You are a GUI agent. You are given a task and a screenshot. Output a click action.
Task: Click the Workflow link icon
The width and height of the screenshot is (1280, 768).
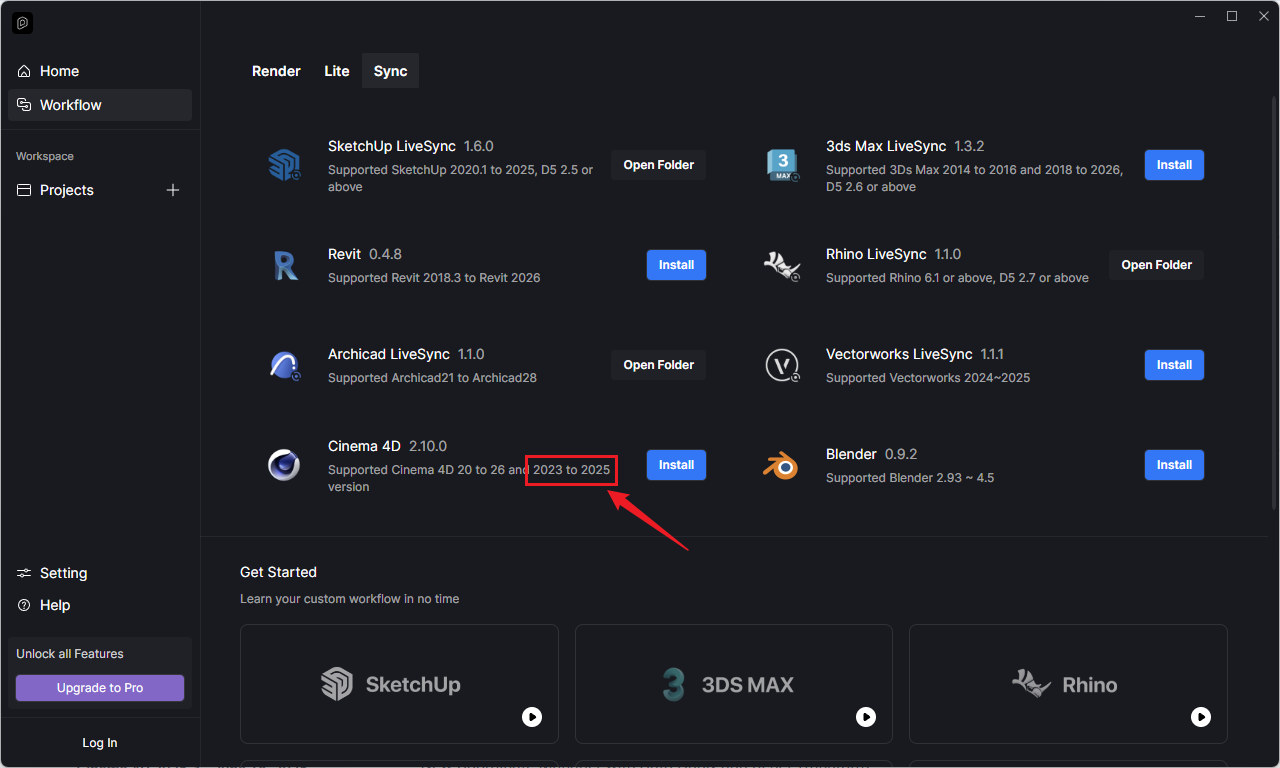pyautogui.click(x=24, y=105)
